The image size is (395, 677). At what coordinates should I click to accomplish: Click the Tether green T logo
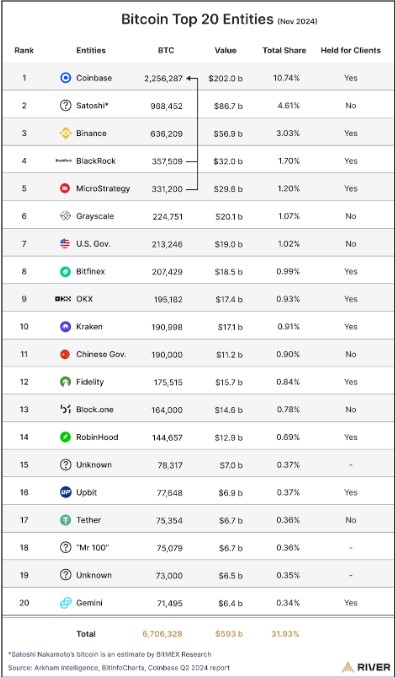pyautogui.click(x=65, y=520)
